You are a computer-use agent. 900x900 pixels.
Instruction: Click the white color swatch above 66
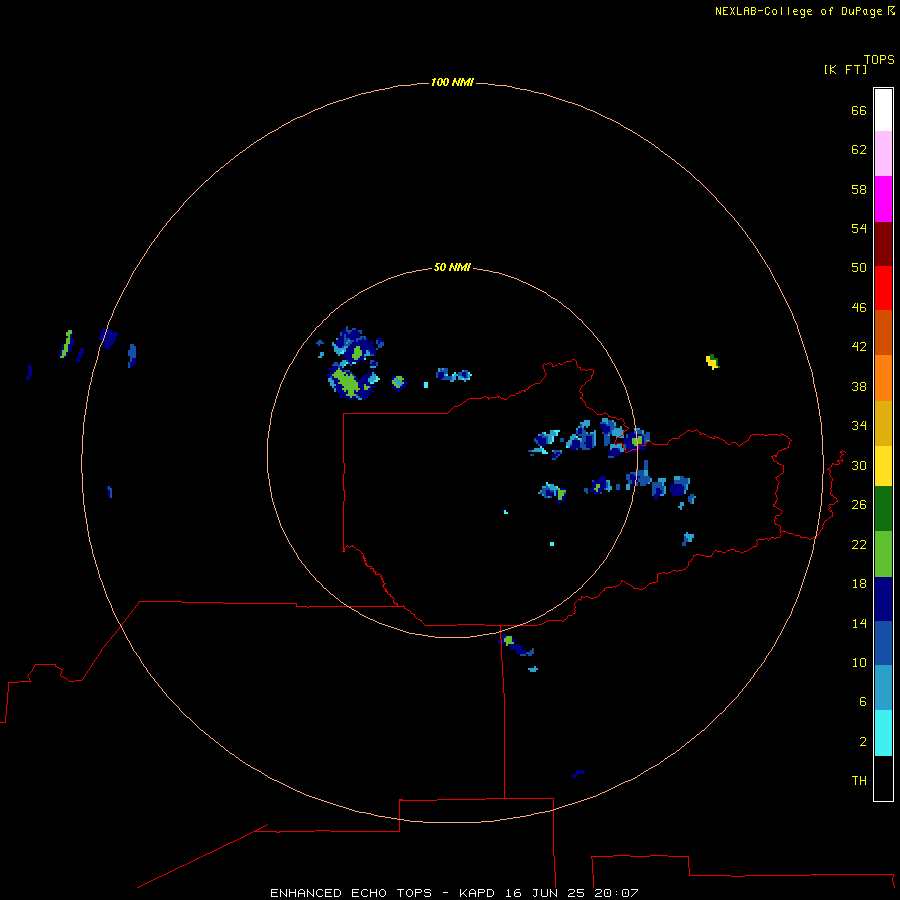click(x=883, y=110)
